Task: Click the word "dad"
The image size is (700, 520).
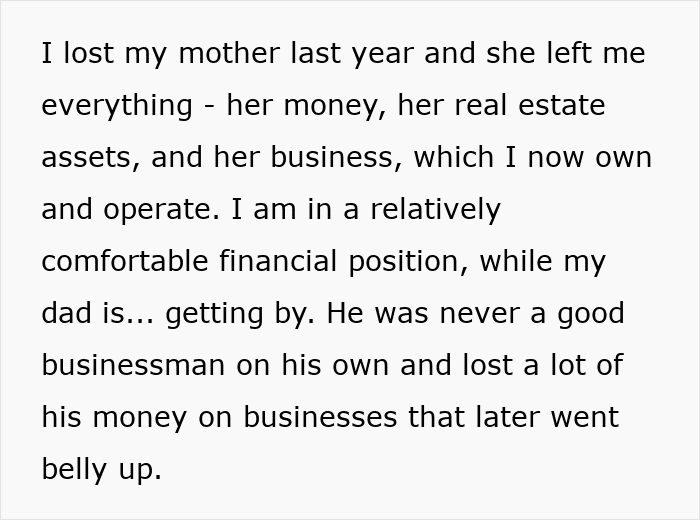Action: pyautogui.click(x=67, y=314)
